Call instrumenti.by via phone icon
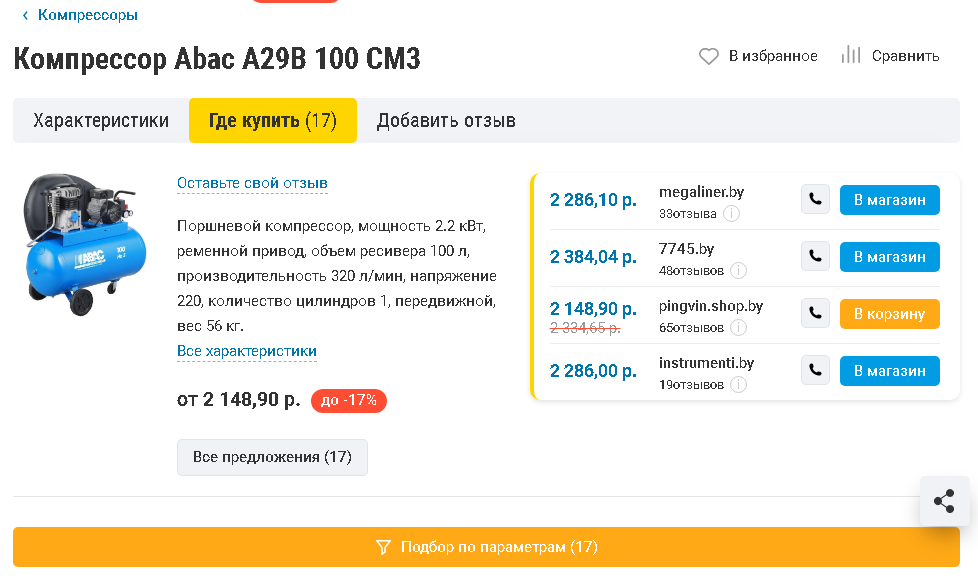 [815, 371]
